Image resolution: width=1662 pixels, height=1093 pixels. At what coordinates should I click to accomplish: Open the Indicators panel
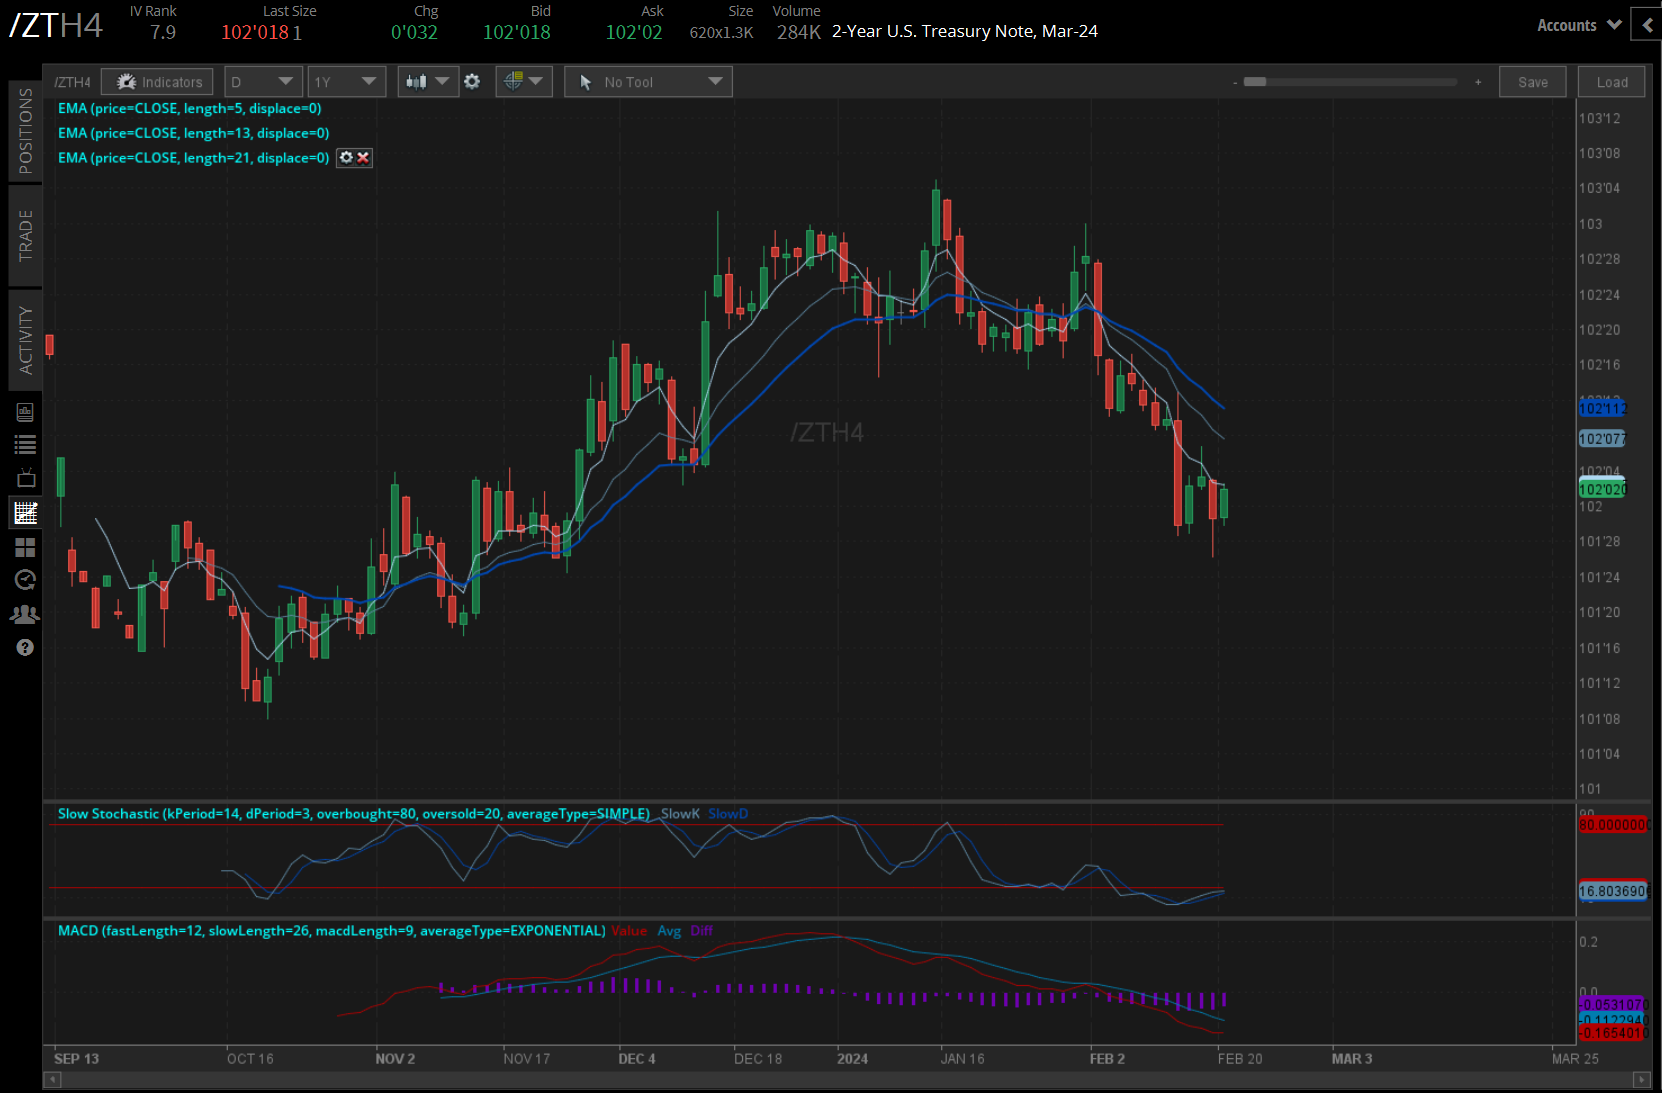click(x=158, y=82)
